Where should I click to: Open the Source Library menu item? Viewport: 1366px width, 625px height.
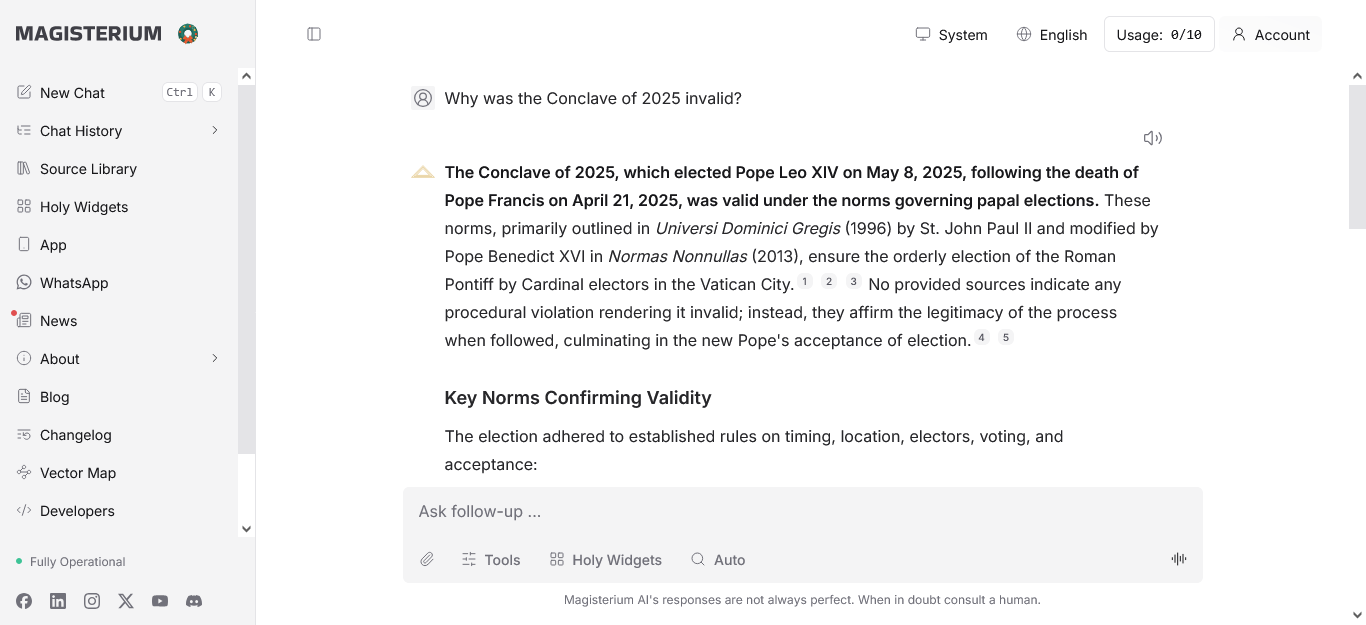coord(88,169)
